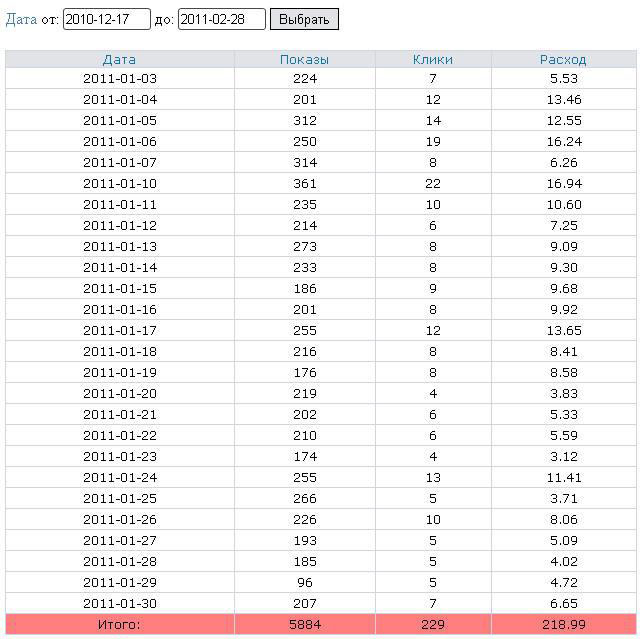Click clicks value 14 for 2011-01-05
Image resolution: width=643 pixels, height=639 pixels.
point(433,121)
